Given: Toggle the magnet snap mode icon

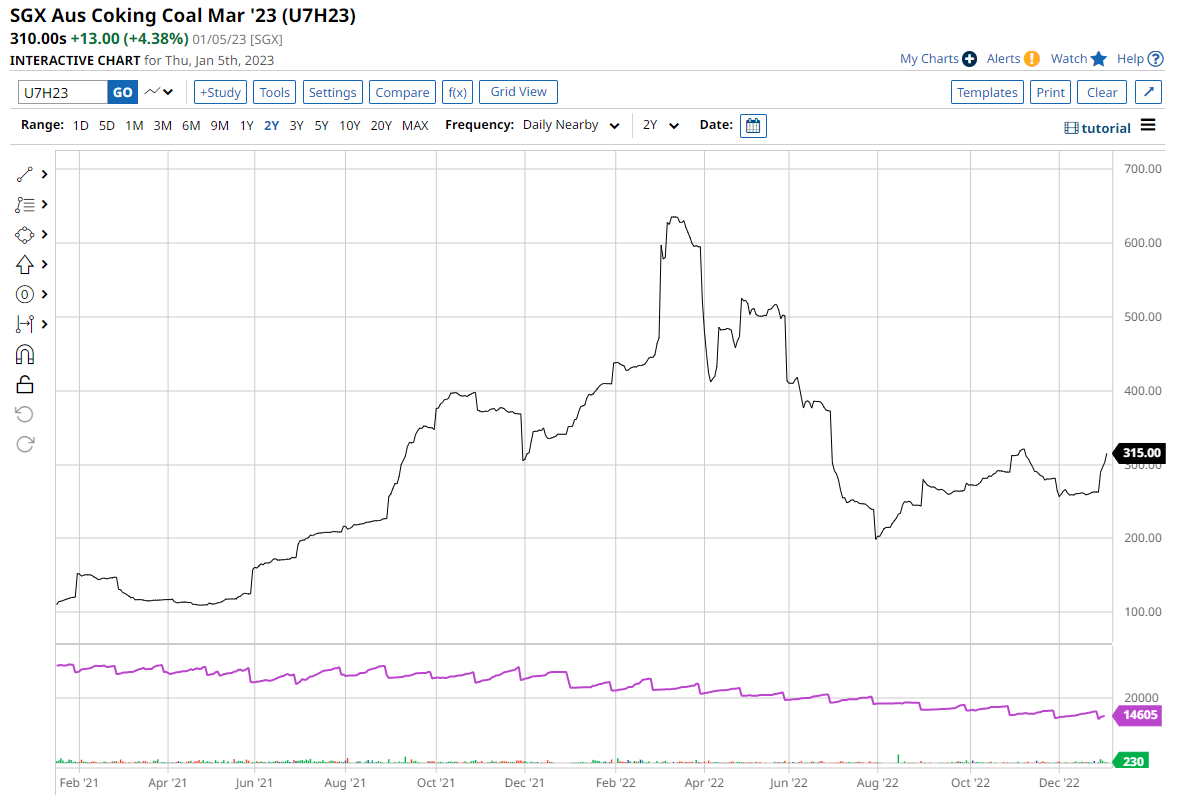Looking at the screenshot, I should click(x=25, y=354).
